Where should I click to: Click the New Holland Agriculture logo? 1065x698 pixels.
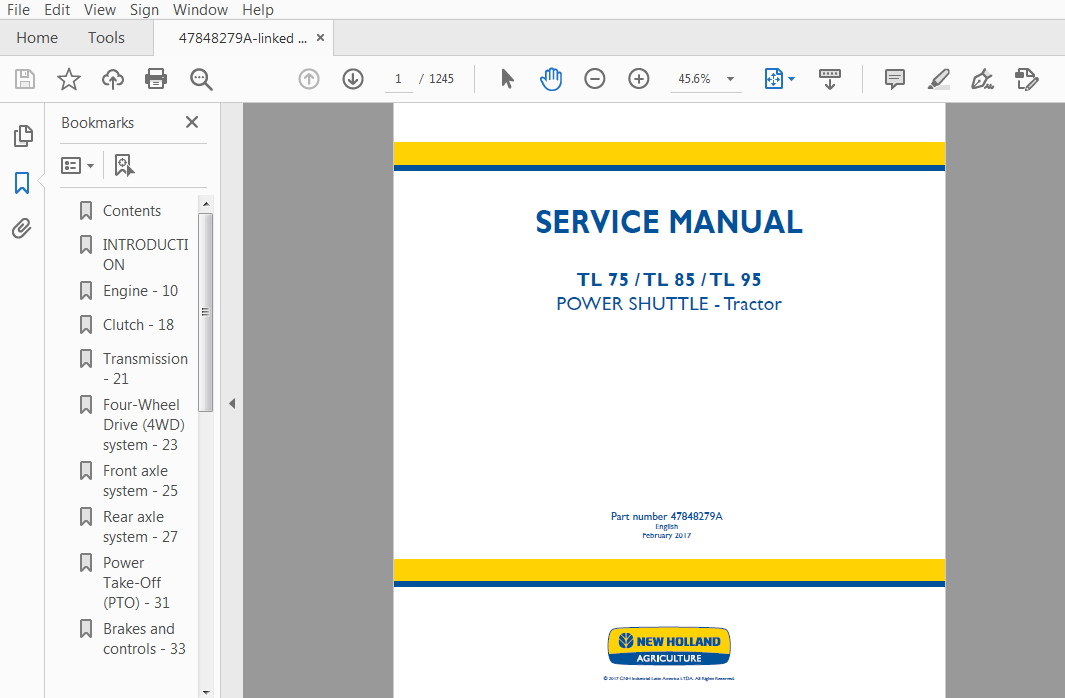tap(669, 646)
